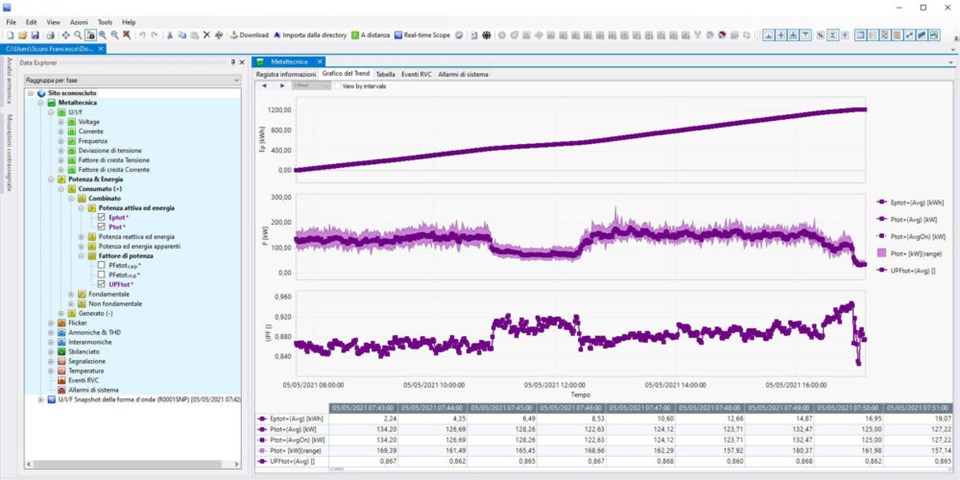The height and width of the screenshot is (480, 960).
Task: Expand the Flicker tree node
Action: (51, 323)
